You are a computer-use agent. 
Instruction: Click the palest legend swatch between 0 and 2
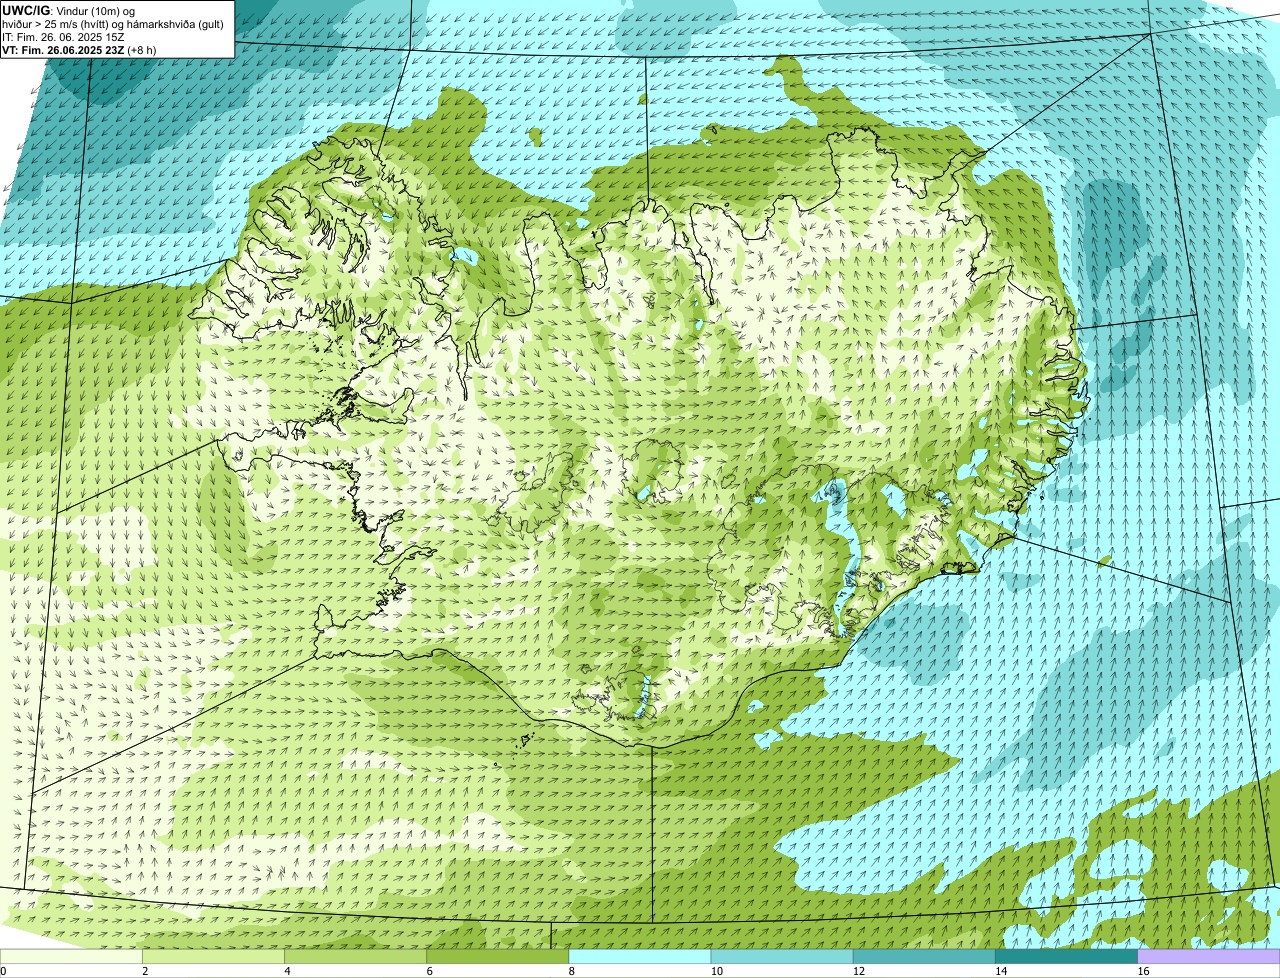pyautogui.click(x=71, y=957)
